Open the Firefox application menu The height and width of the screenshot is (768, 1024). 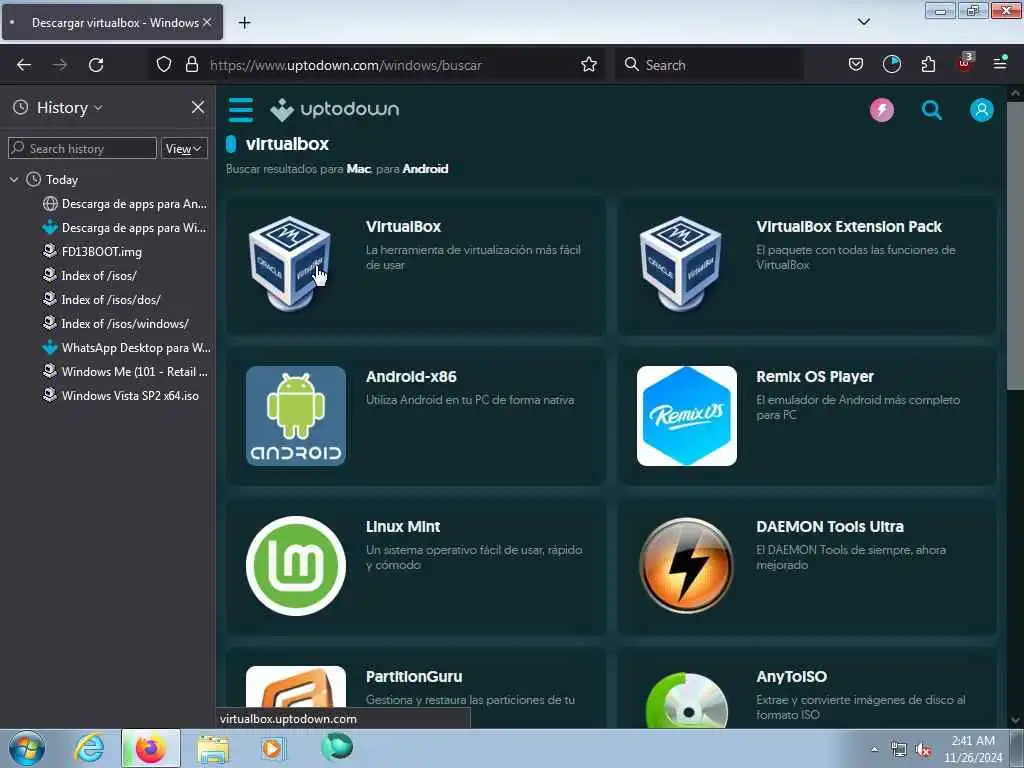1000,63
